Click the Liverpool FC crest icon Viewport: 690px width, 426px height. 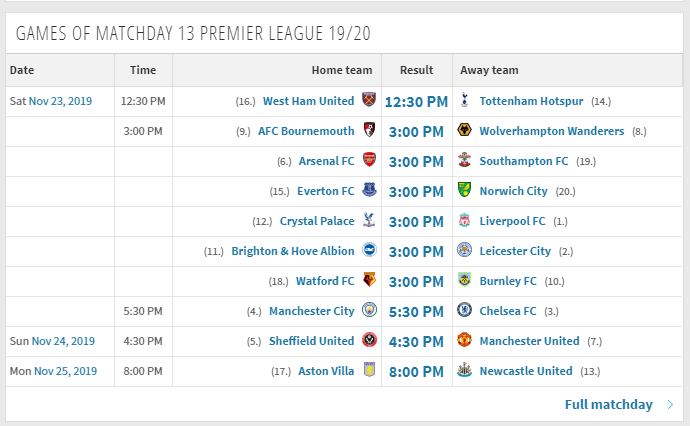tap(464, 220)
